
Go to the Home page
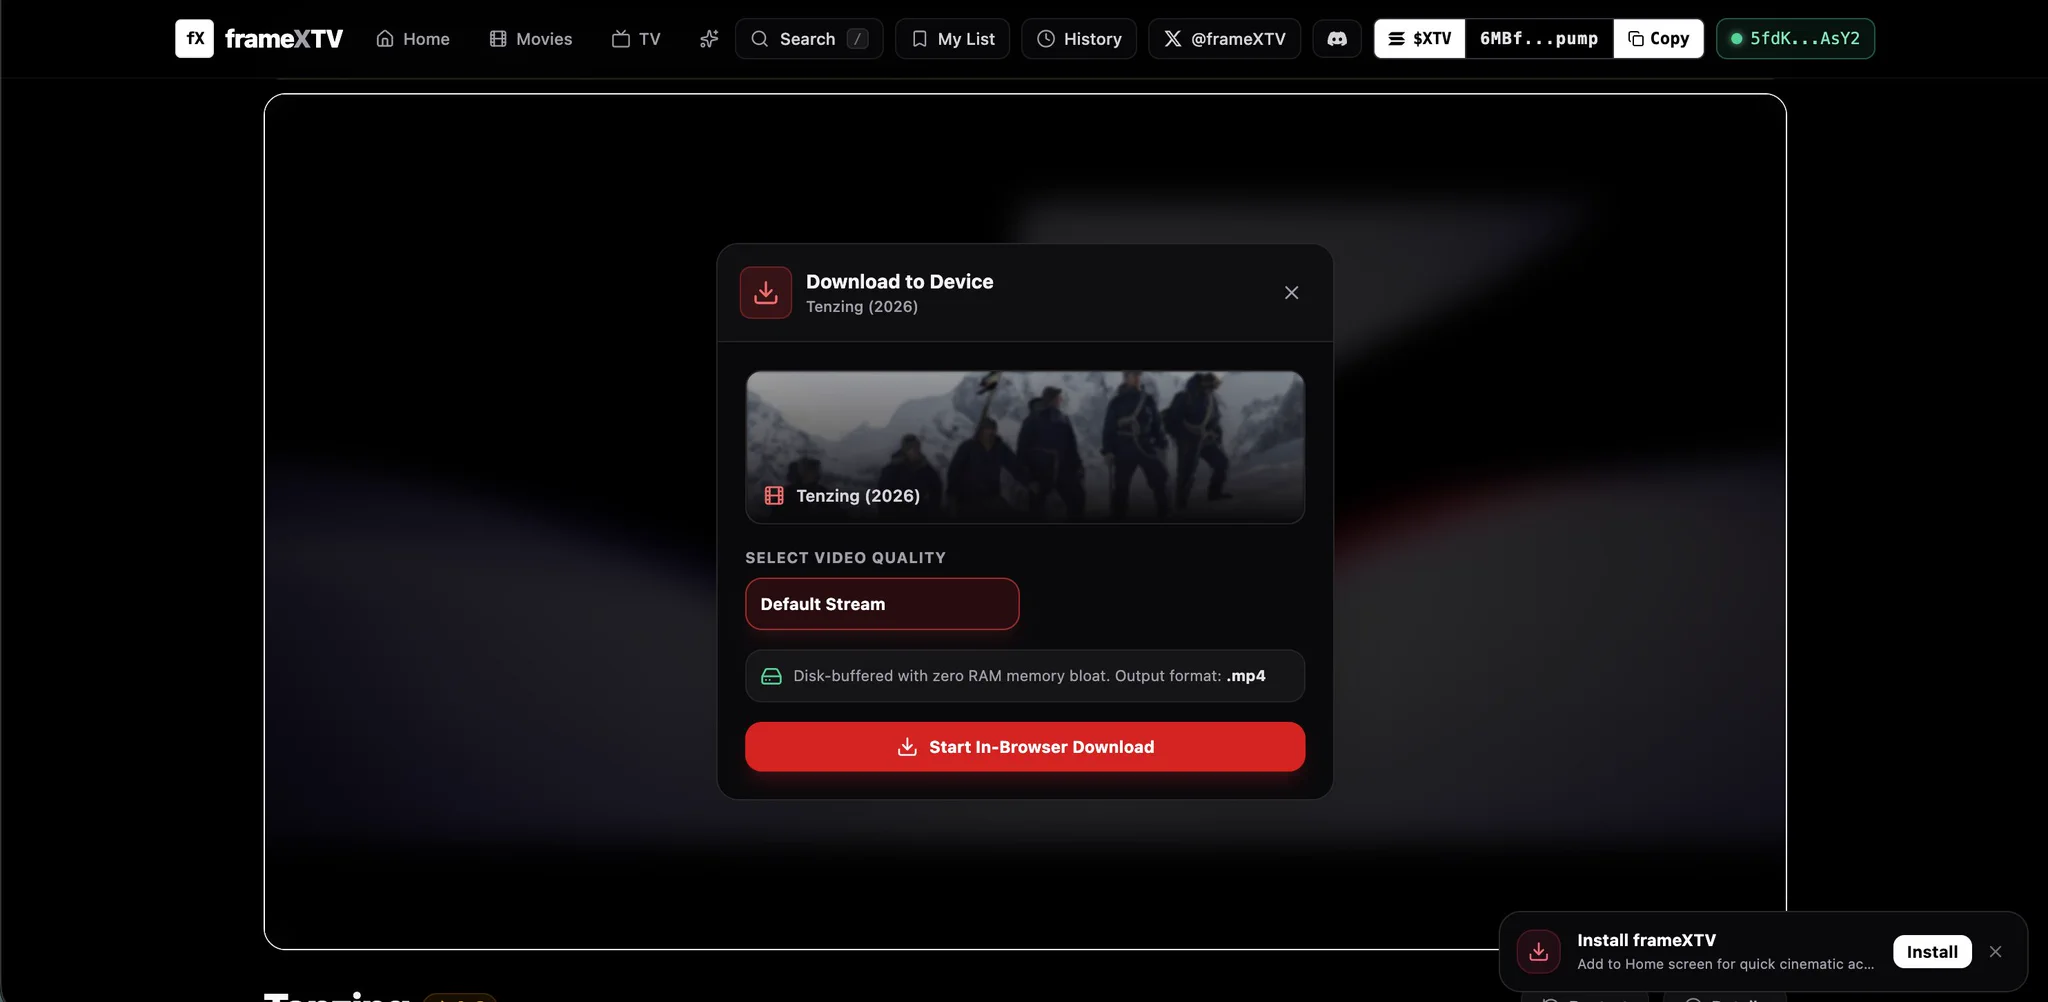pos(413,38)
